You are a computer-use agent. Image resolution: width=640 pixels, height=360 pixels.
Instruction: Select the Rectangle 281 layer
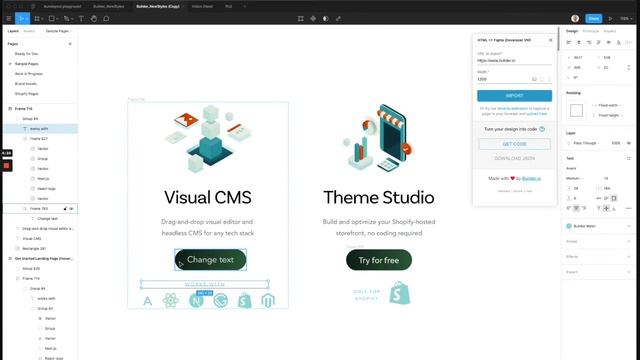pyautogui.click(x=34, y=249)
